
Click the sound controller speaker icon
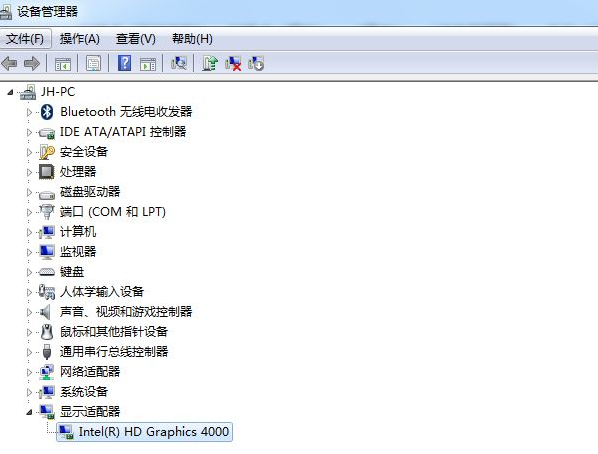pyautogui.click(x=46, y=312)
